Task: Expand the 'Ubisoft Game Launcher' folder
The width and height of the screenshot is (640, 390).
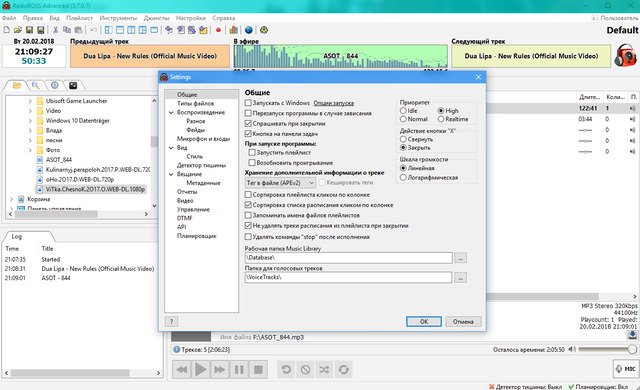Action: click(x=30, y=101)
